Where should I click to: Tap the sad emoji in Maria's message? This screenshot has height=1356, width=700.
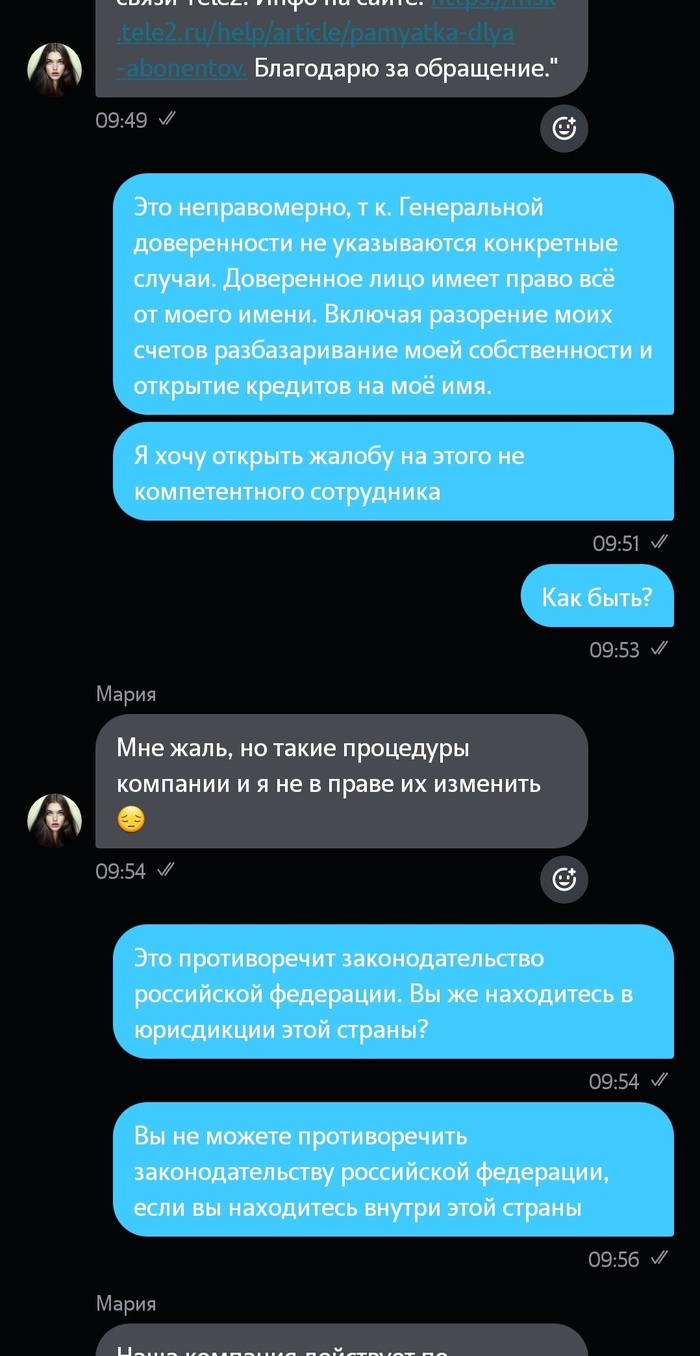click(131, 820)
